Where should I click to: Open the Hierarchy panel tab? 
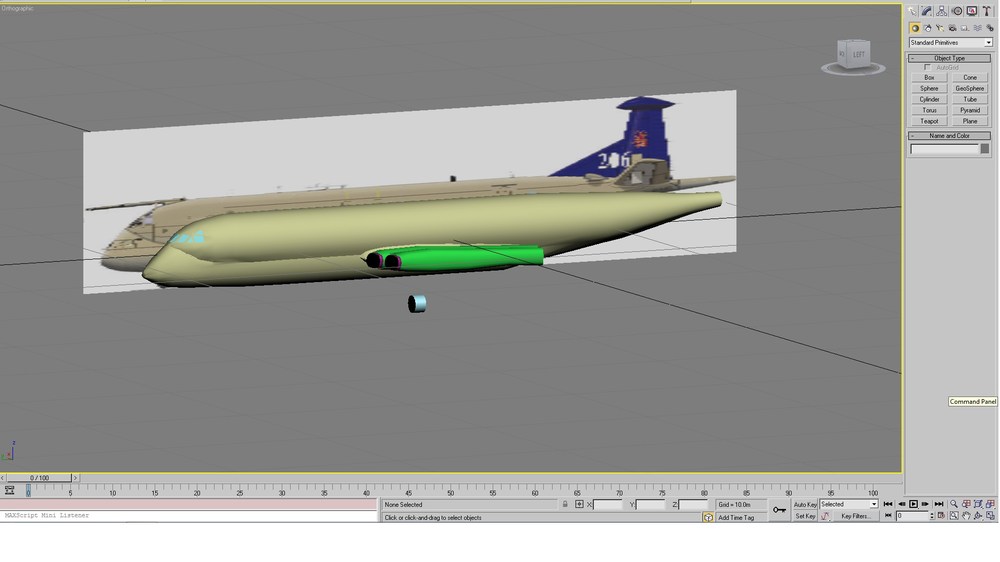(x=942, y=11)
